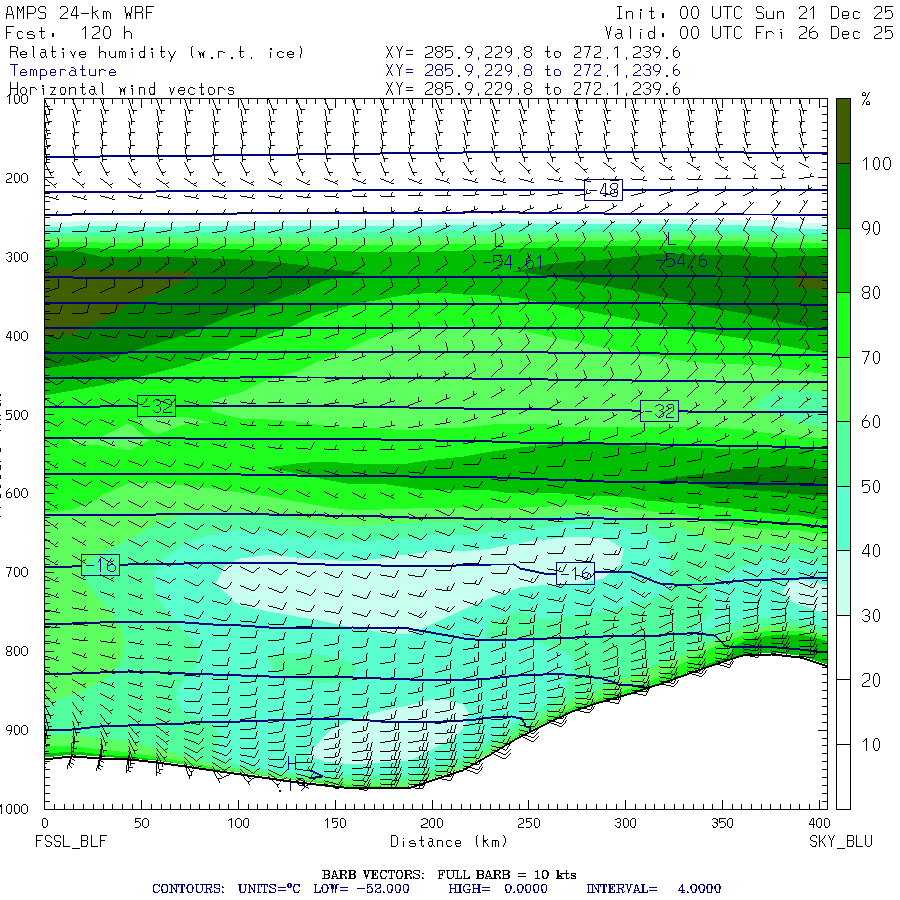The image size is (900, 900).
Task: Click the 'Horizontal wind vectors' label
Action: (x=122, y=90)
